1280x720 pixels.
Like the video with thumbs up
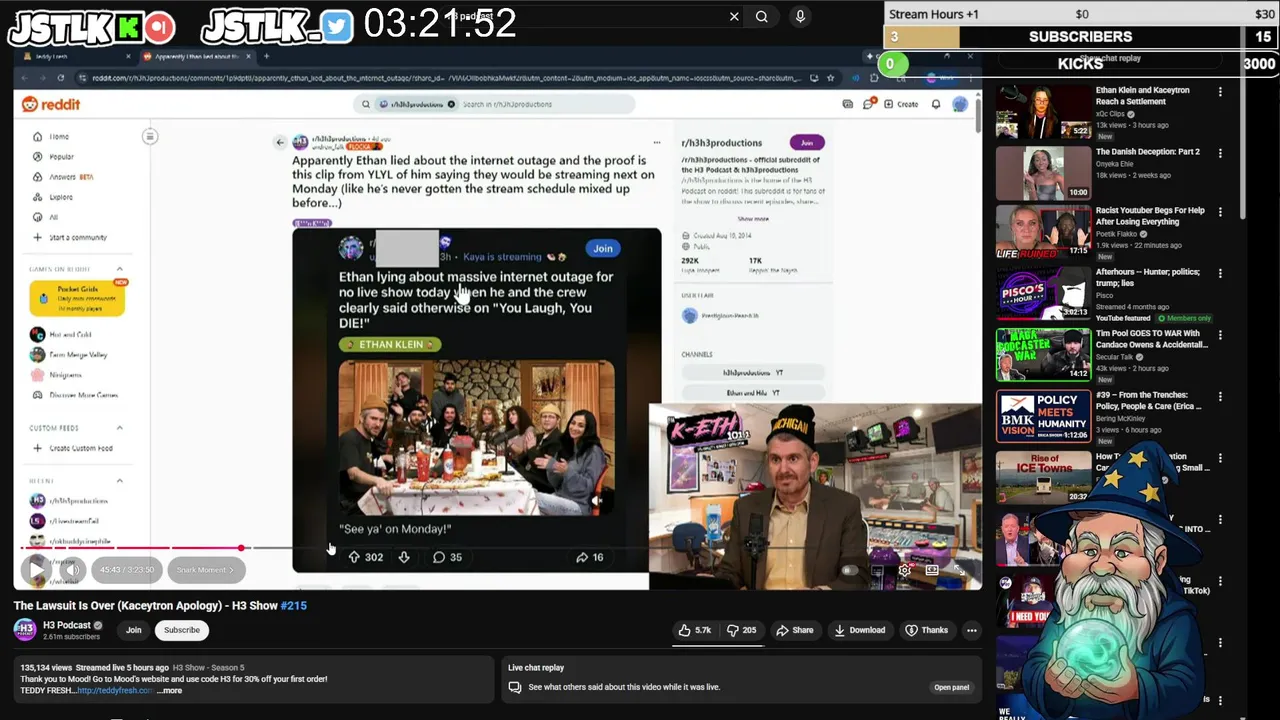pyautogui.click(x=695, y=630)
